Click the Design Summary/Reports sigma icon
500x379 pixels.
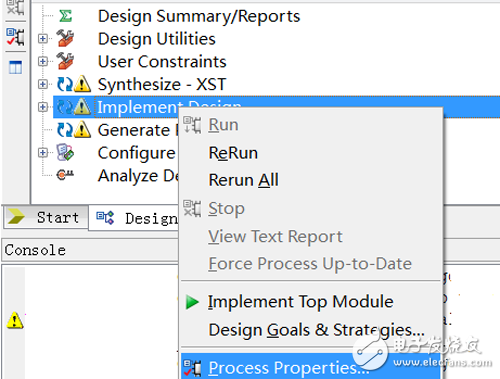coord(65,16)
